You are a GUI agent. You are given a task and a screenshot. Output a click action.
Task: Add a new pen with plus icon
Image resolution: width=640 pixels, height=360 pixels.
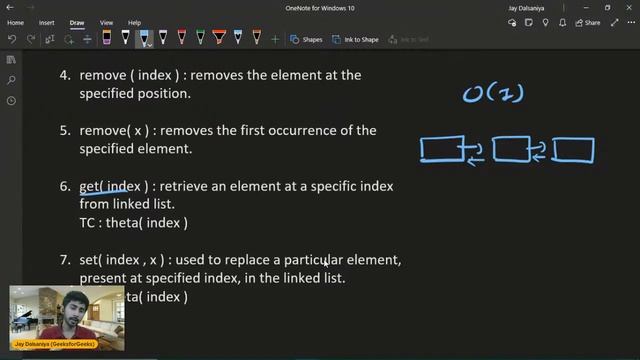point(275,40)
